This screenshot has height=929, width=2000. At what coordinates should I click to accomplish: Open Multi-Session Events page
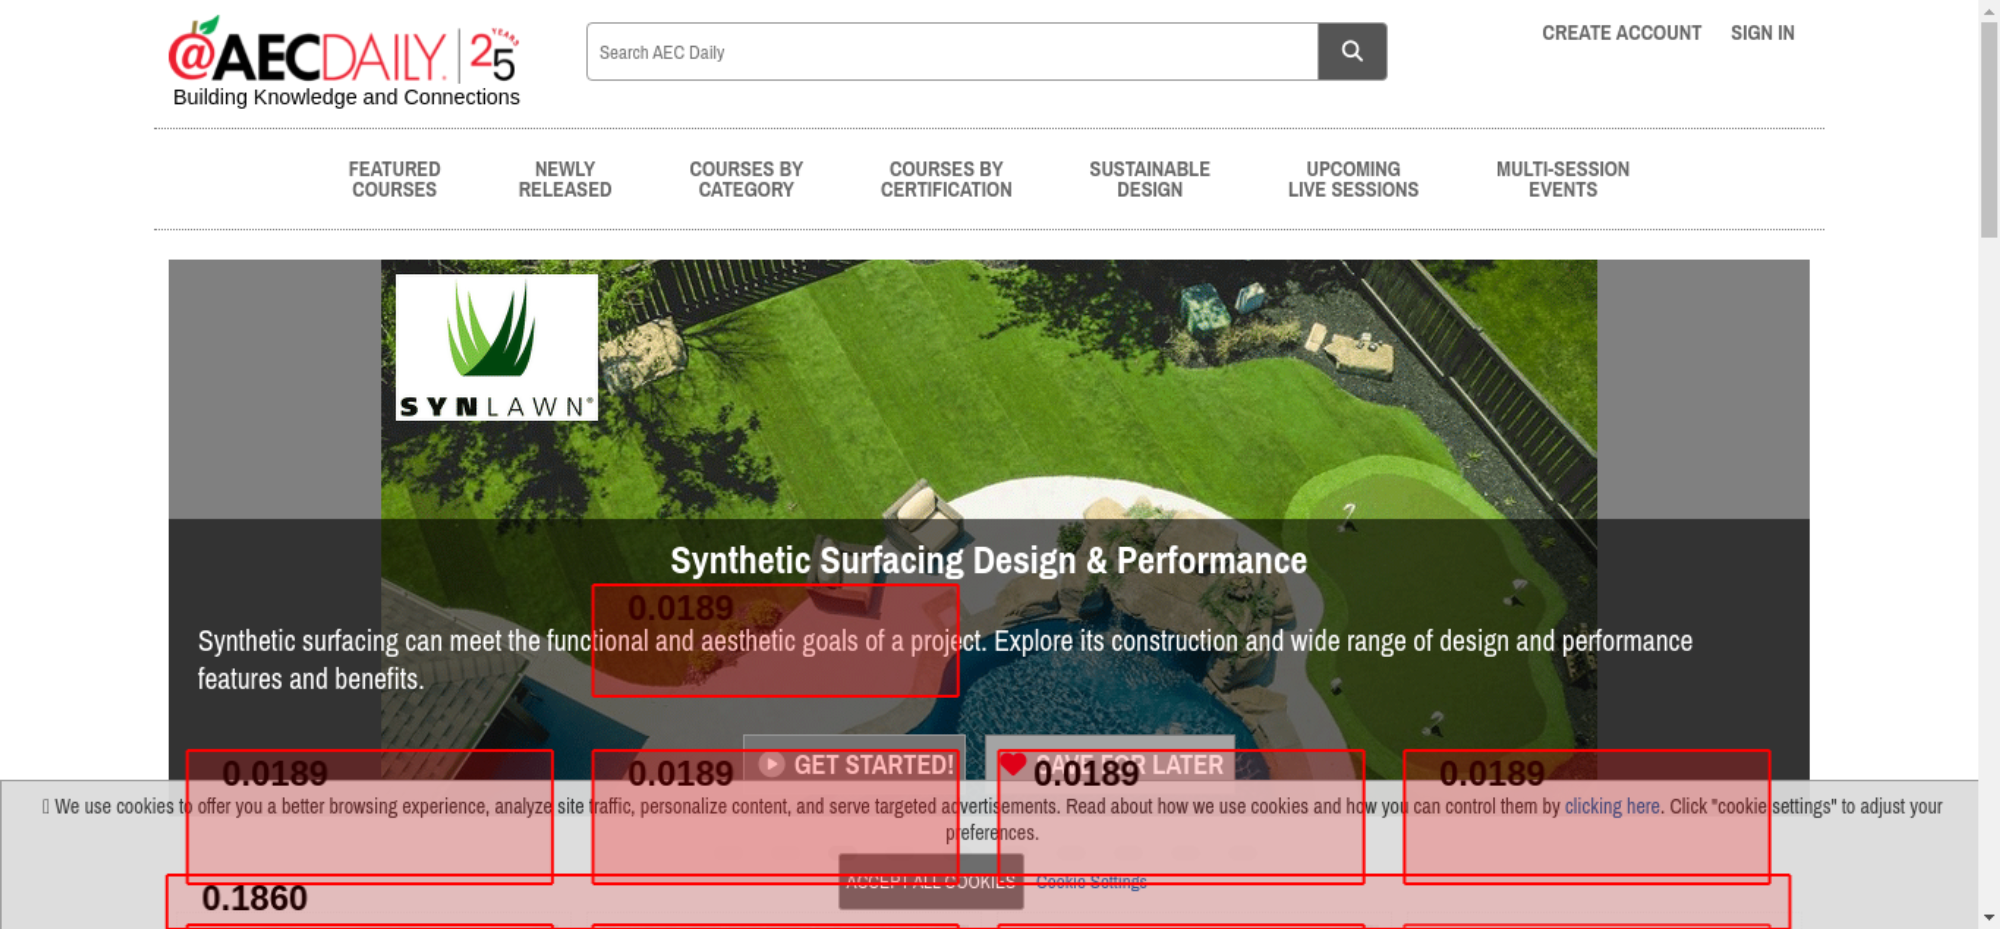[1563, 179]
